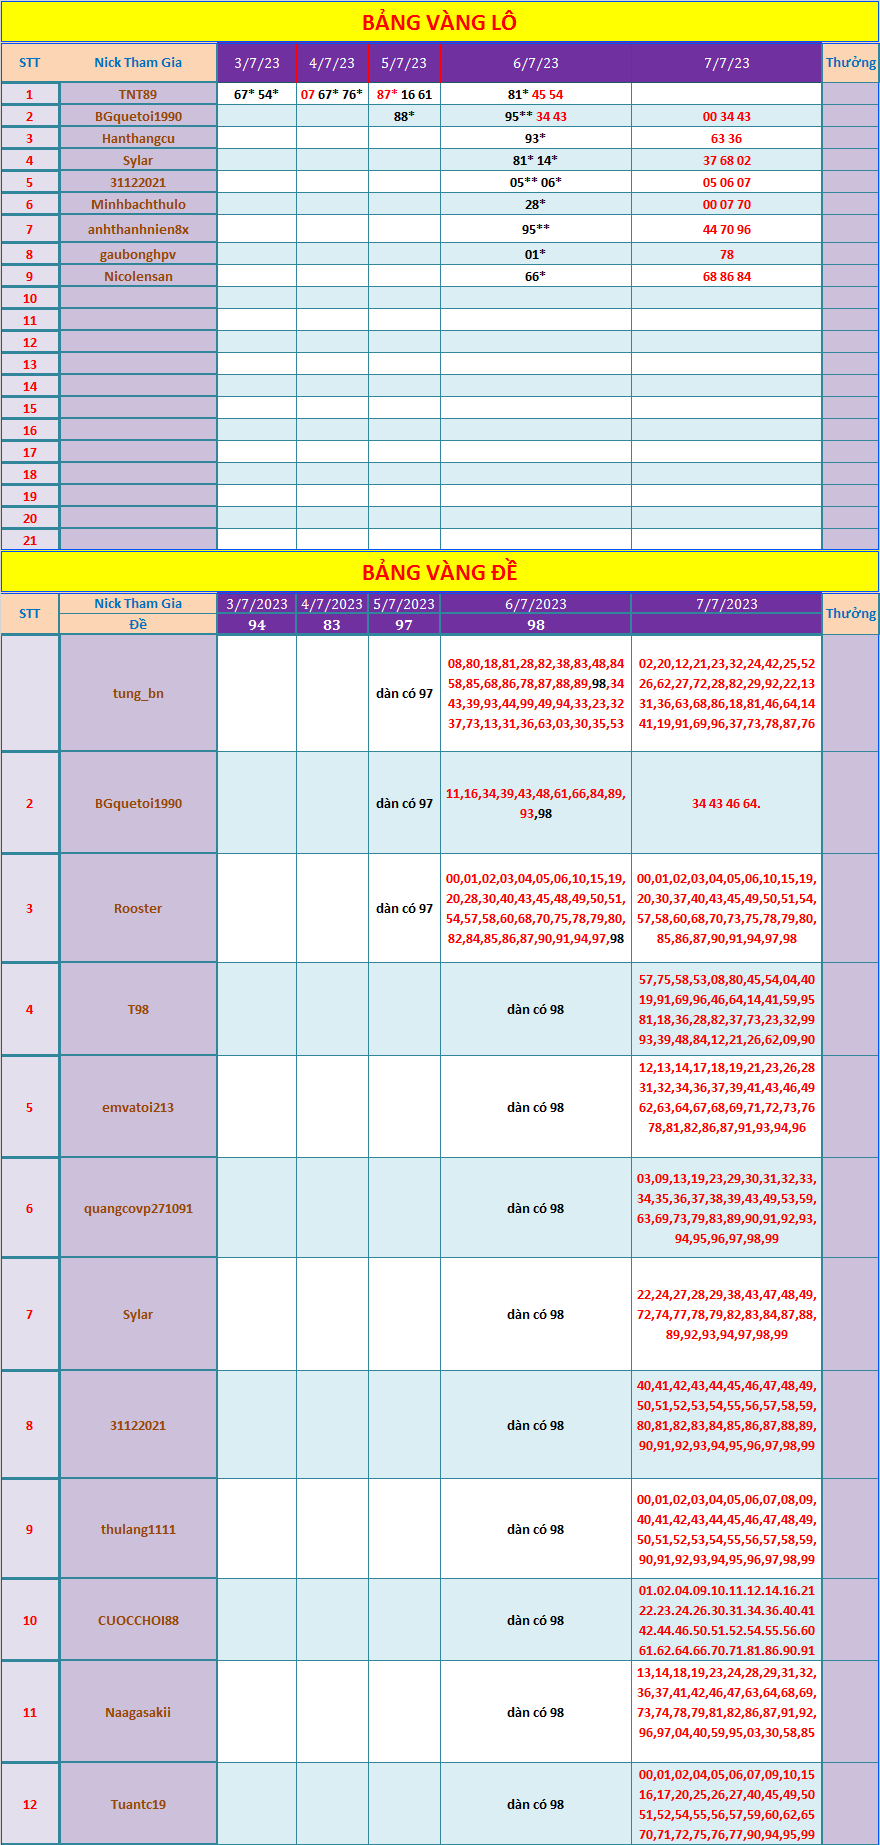Screen dimensions: 880x1845
Task: Click the BẢNG VÀNG LÔ title banner
Action: click(439, 22)
